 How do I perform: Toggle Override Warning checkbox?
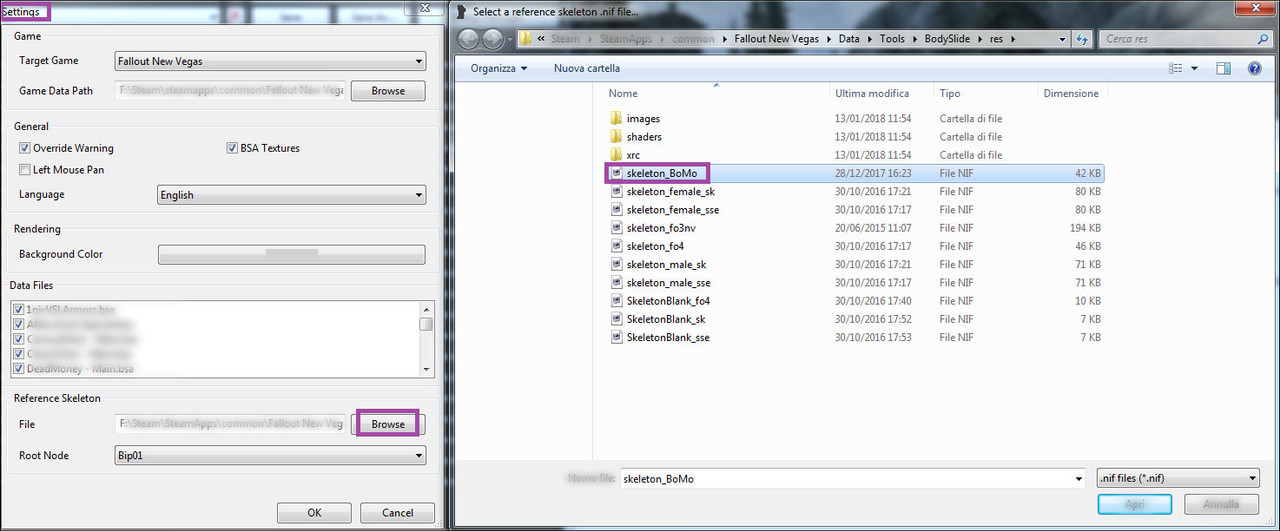(25, 148)
